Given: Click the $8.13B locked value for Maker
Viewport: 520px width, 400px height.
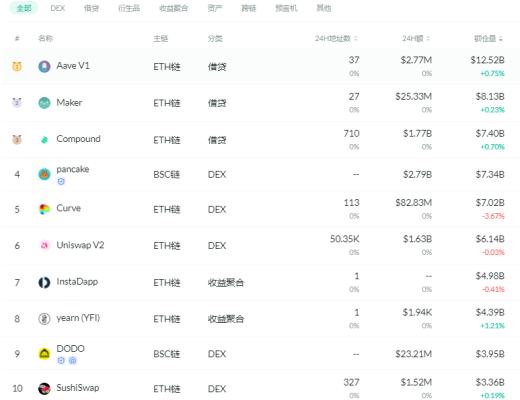Looking at the screenshot, I should [x=490, y=96].
